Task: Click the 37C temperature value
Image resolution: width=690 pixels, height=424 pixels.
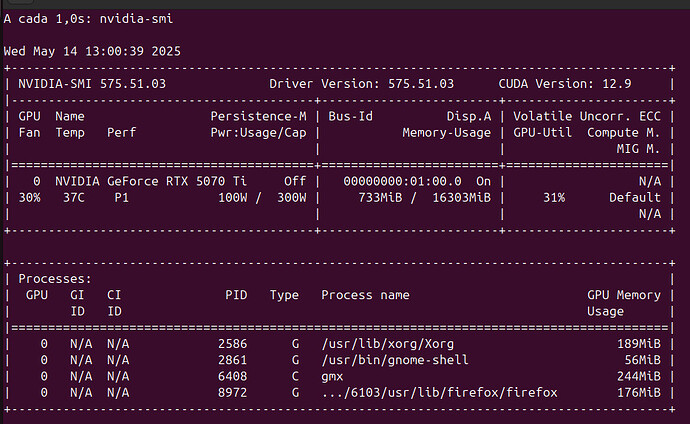Action: click(x=69, y=197)
